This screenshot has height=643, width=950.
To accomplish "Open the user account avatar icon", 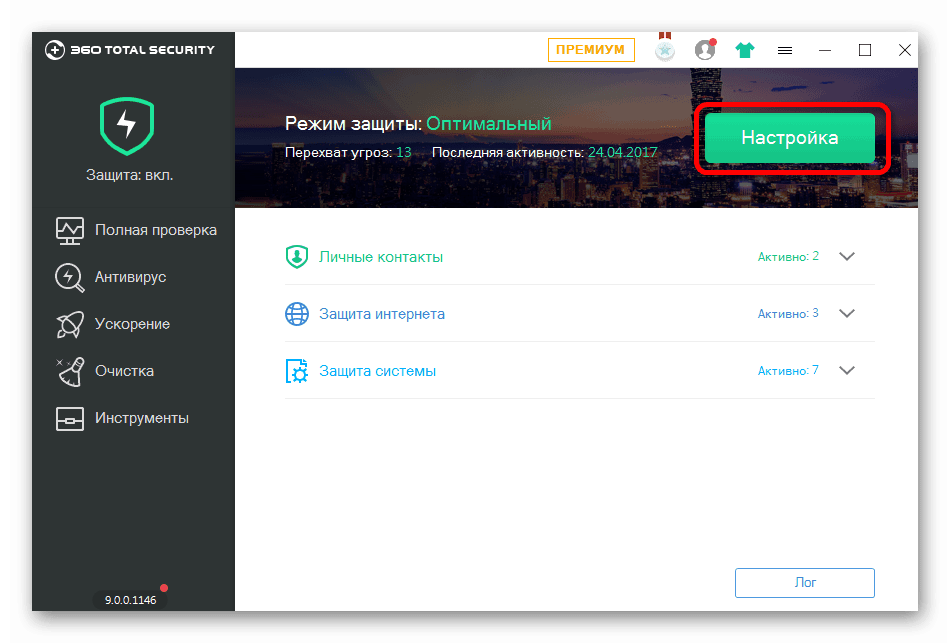I will coord(705,49).
